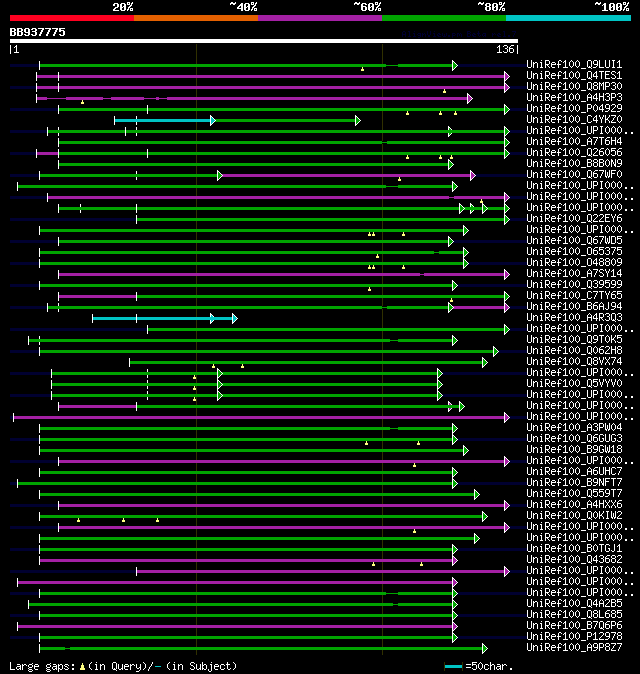The image size is (640, 674).
Task: Click the cyan alignment bar in the A4R3Q3 row
Action: click(x=163, y=319)
